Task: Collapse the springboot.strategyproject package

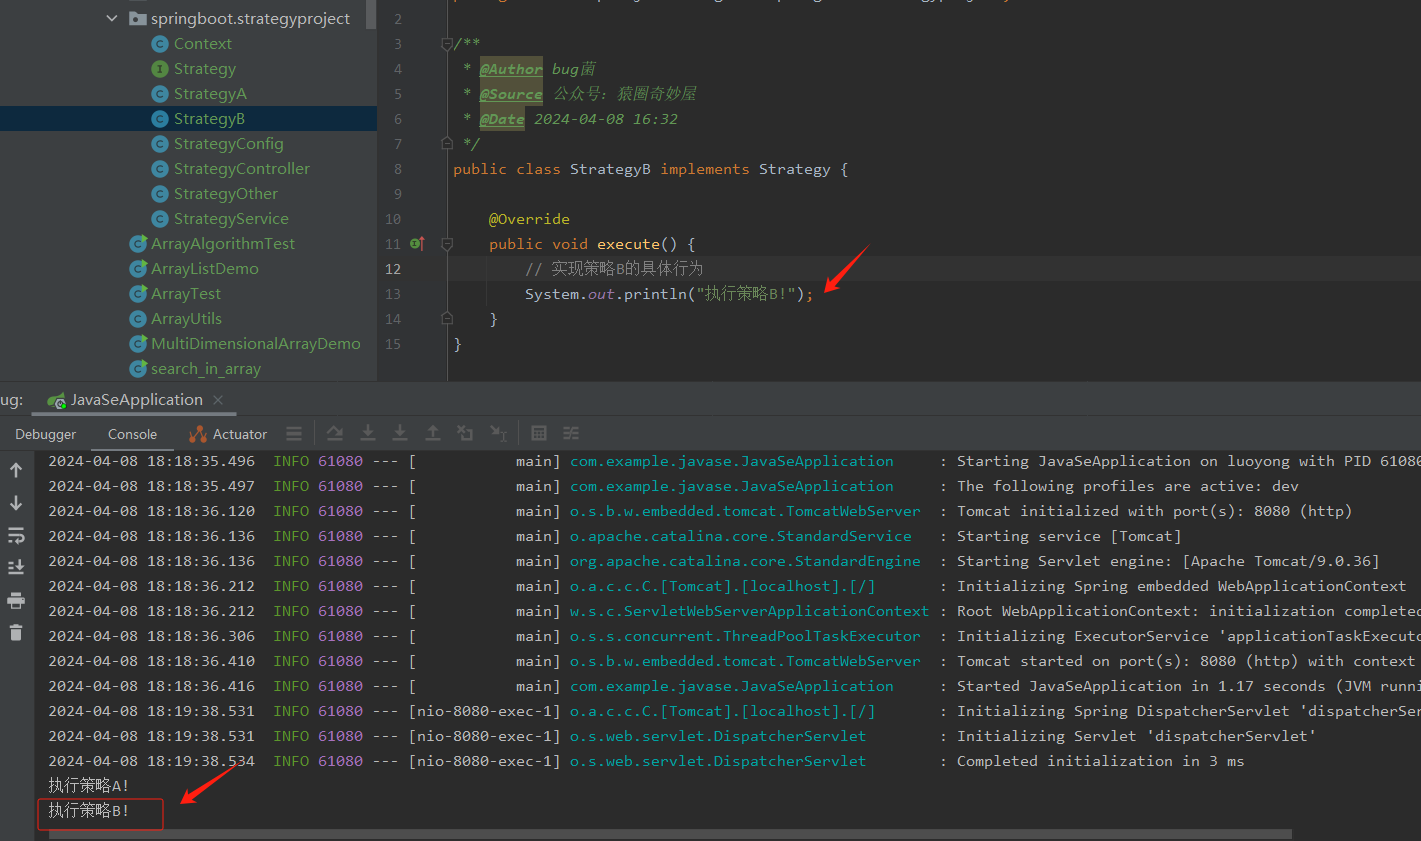Action: (x=112, y=19)
